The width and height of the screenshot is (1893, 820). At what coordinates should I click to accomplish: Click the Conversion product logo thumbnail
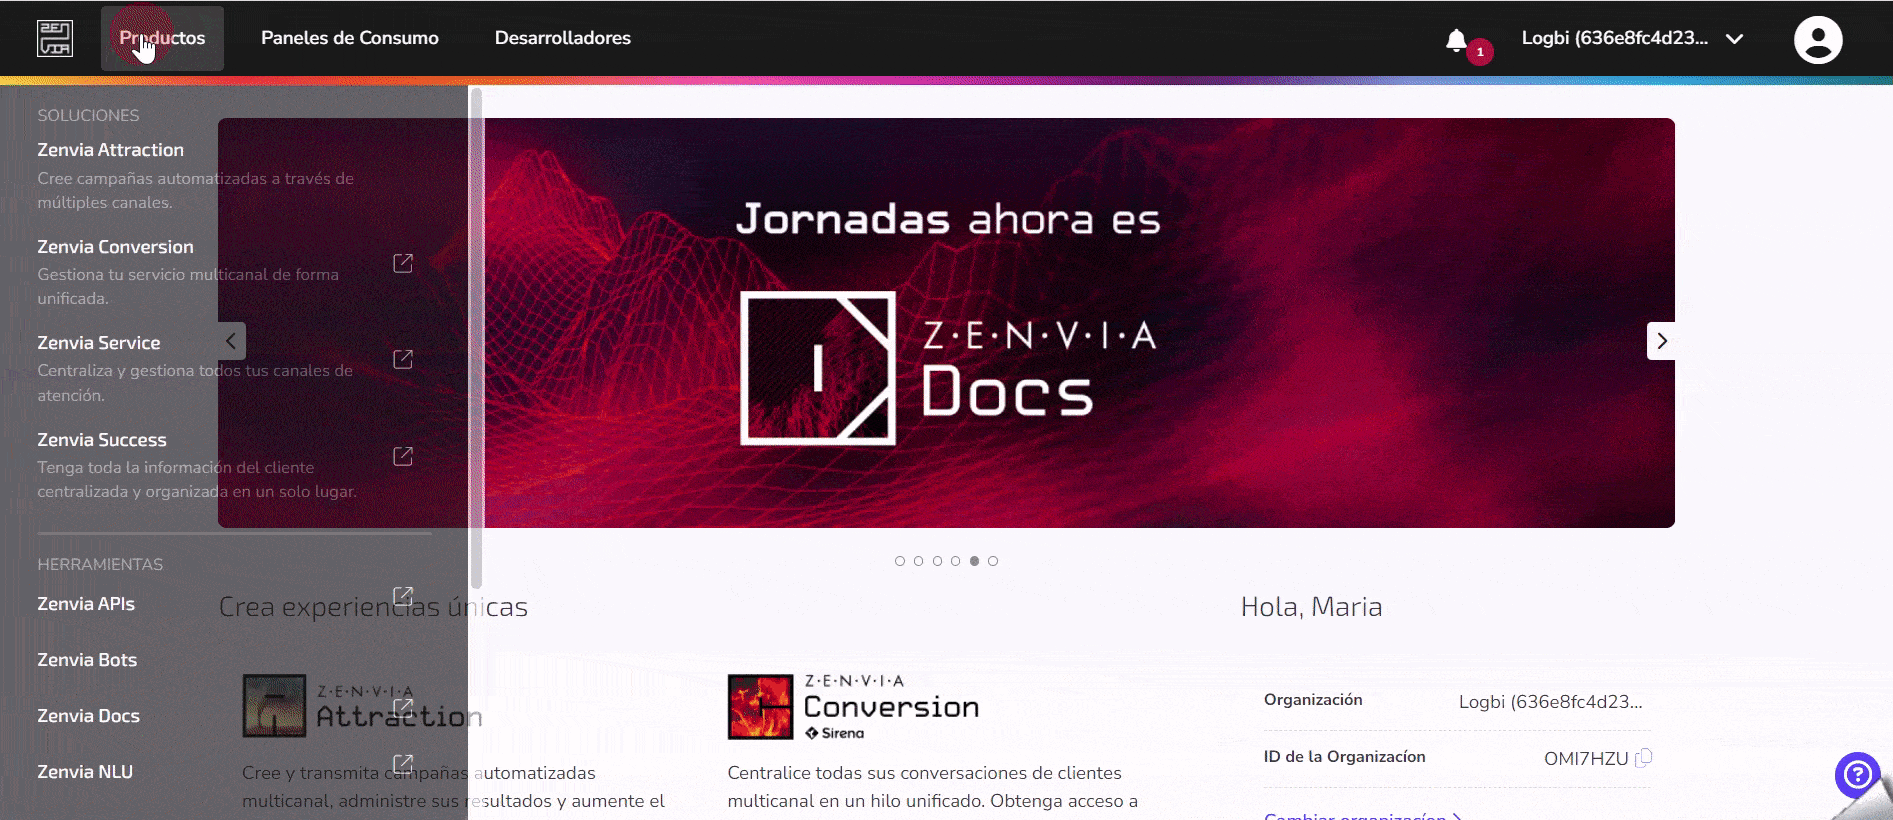pyautogui.click(x=760, y=707)
